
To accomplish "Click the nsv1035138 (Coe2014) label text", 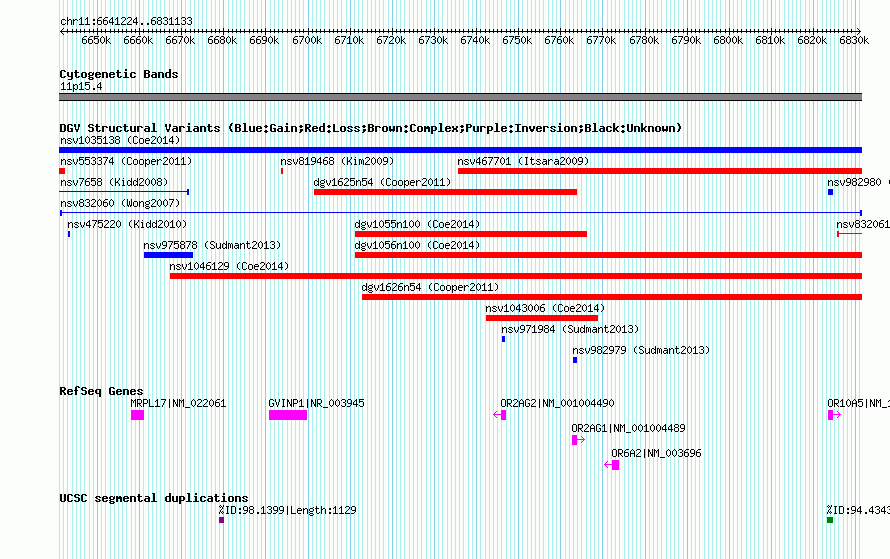I will point(120,140).
